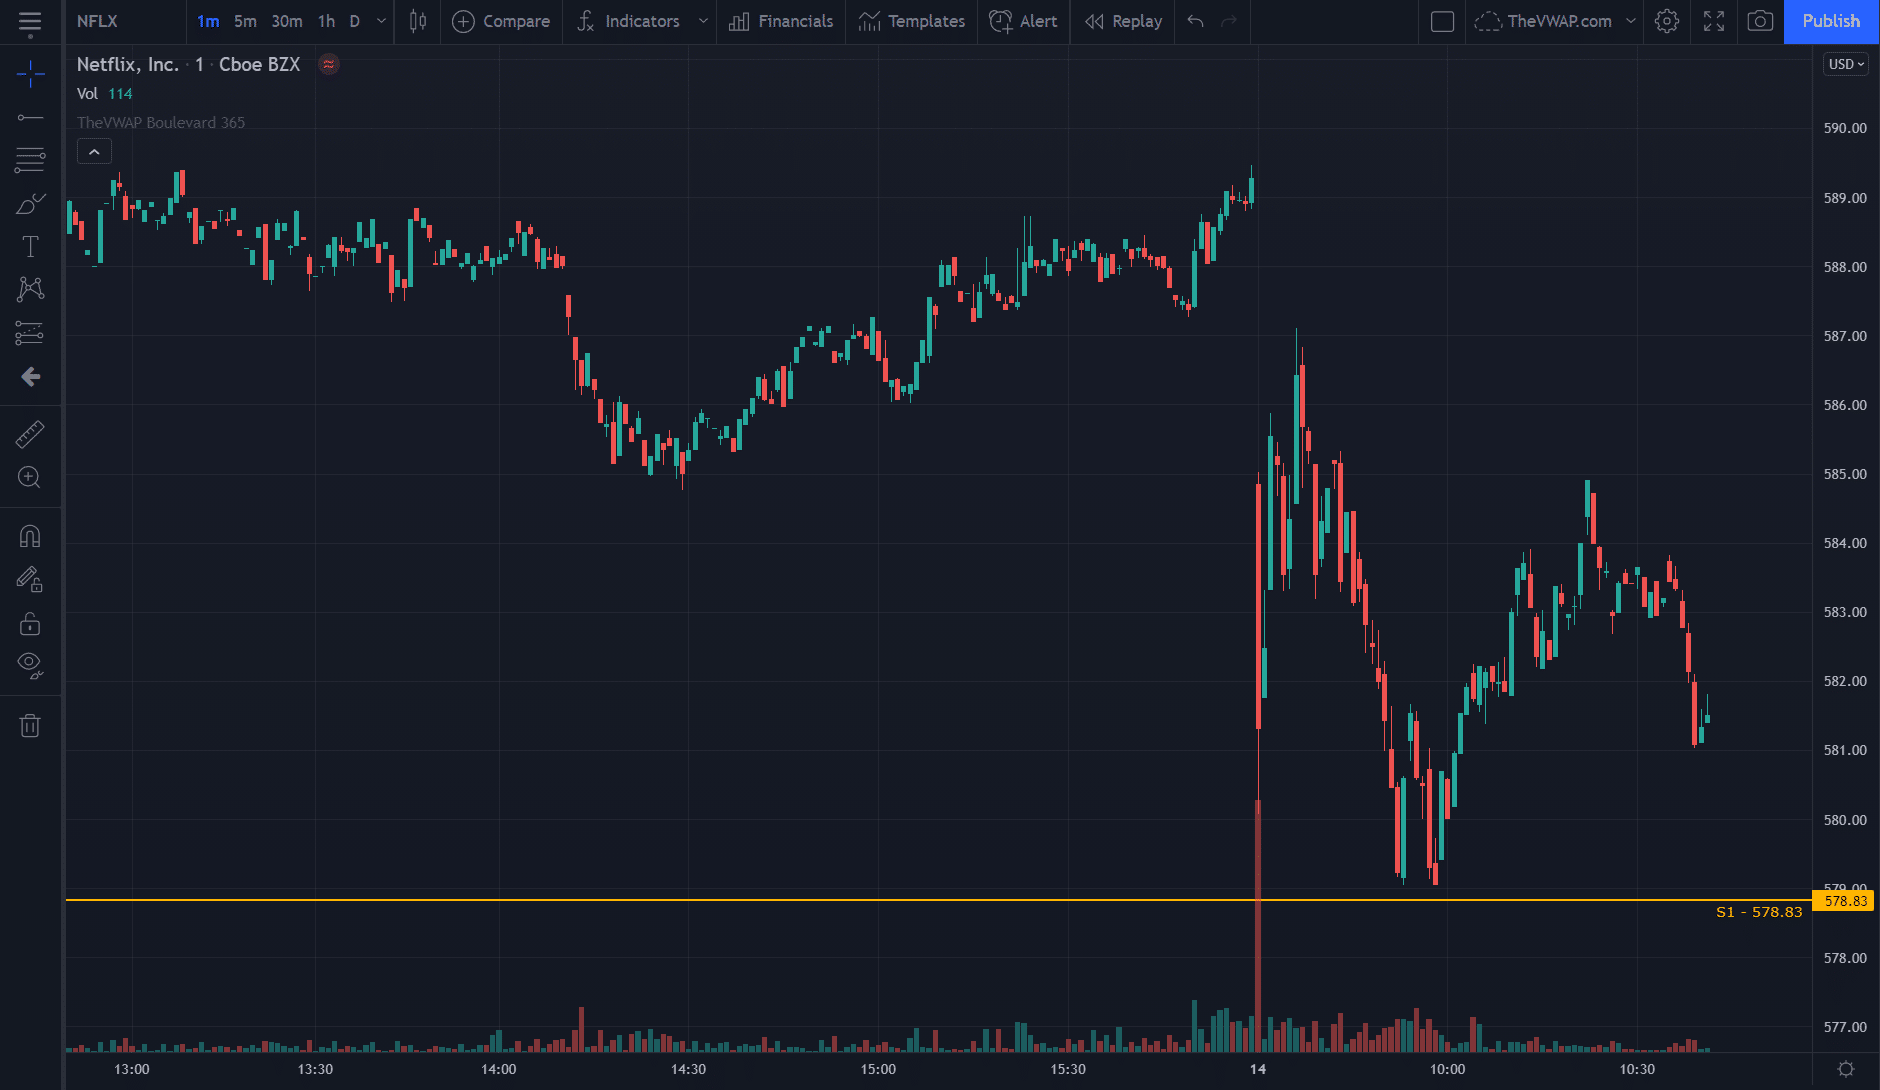Click the S1 - 578.83 line label
Screen dimensions: 1880x1090
1759,912
